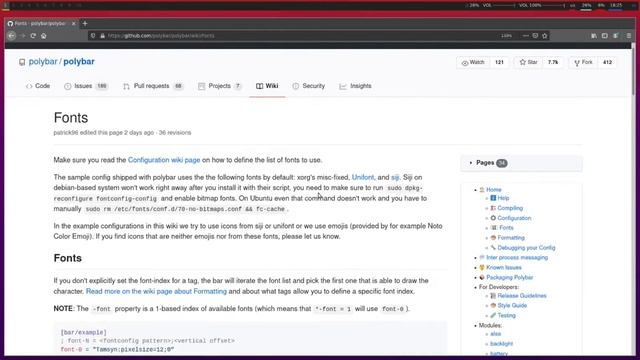This screenshot has width=640, height=360.
Task: Open the Firefox hamburger menu
Action: [x=629, y=36]
